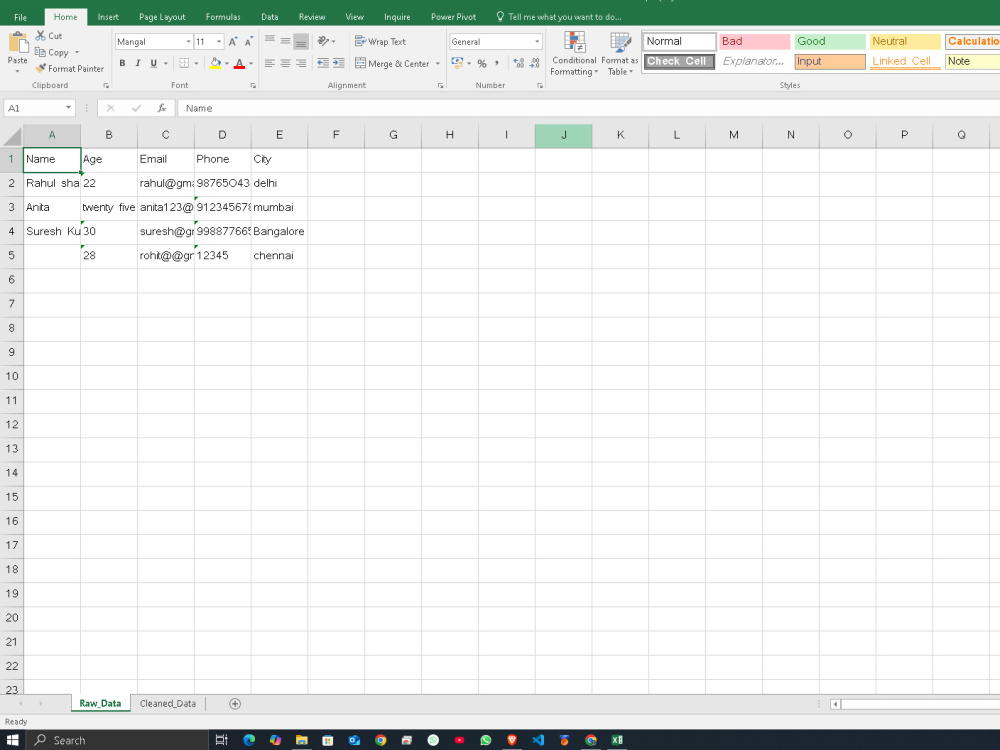Image resolution: width=1000 pixels, height=750 pixels.
Task: Decrease indent in Alignment group
Action: click(x=323, y=63)
